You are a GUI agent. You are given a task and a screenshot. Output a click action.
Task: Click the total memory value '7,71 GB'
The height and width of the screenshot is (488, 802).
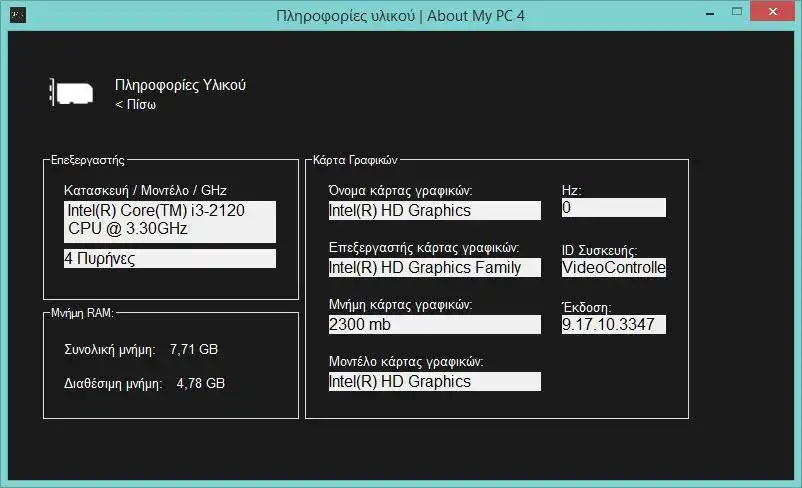point(194,349)
